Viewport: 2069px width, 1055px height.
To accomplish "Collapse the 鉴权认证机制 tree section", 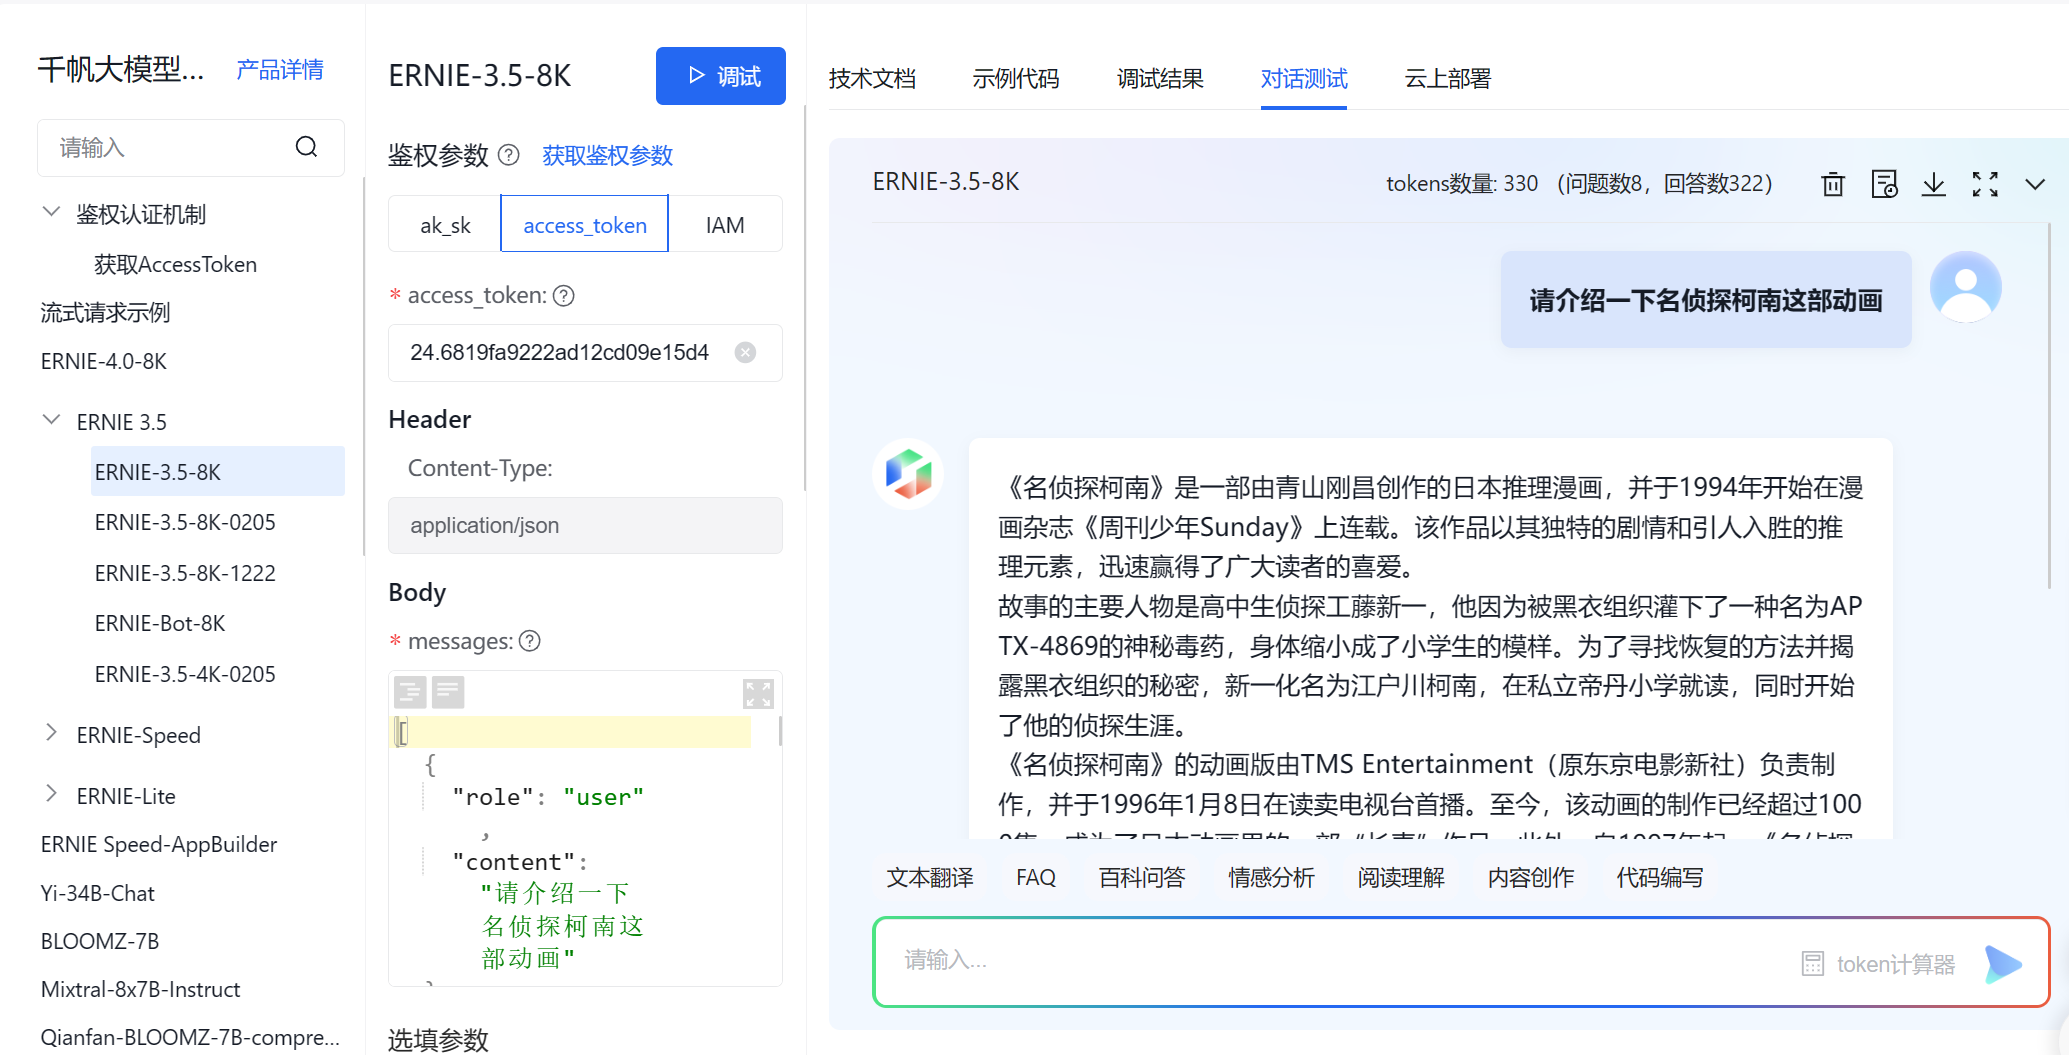I will click(51, 212).
